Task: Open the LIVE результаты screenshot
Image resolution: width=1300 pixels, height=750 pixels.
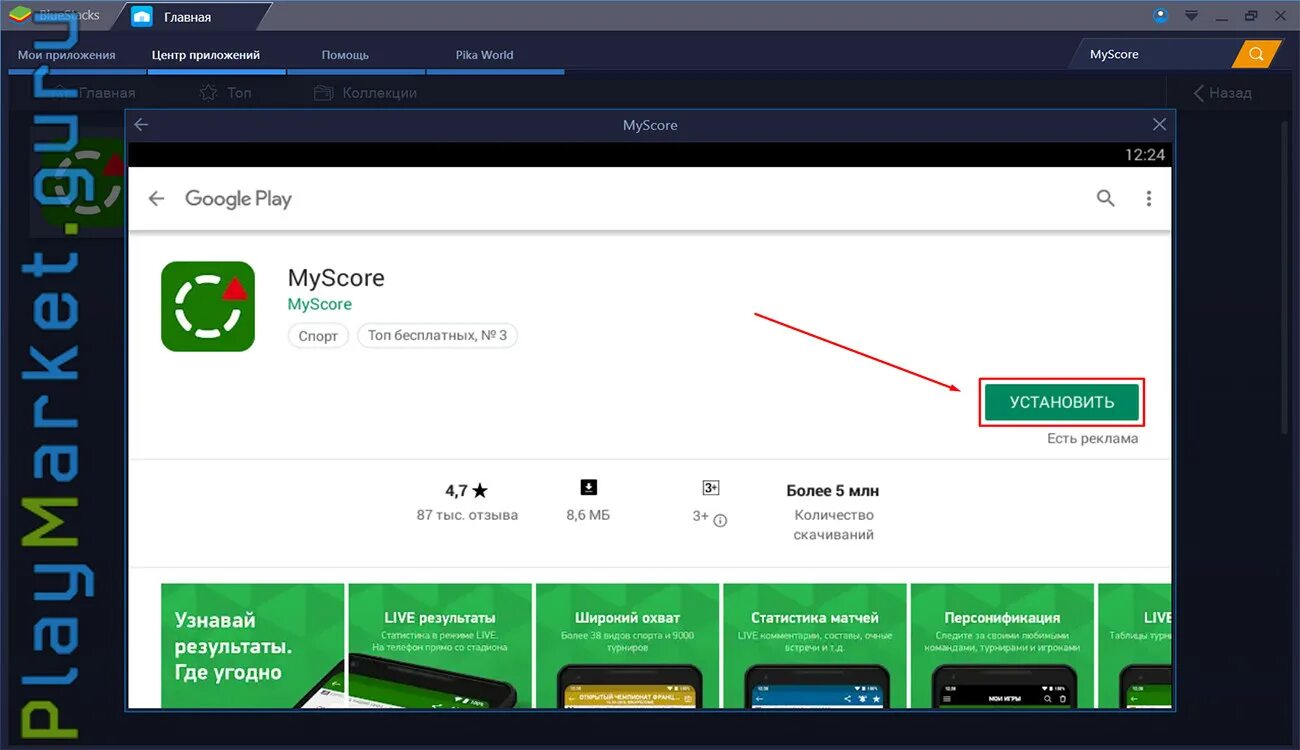Action: point(439,645)
